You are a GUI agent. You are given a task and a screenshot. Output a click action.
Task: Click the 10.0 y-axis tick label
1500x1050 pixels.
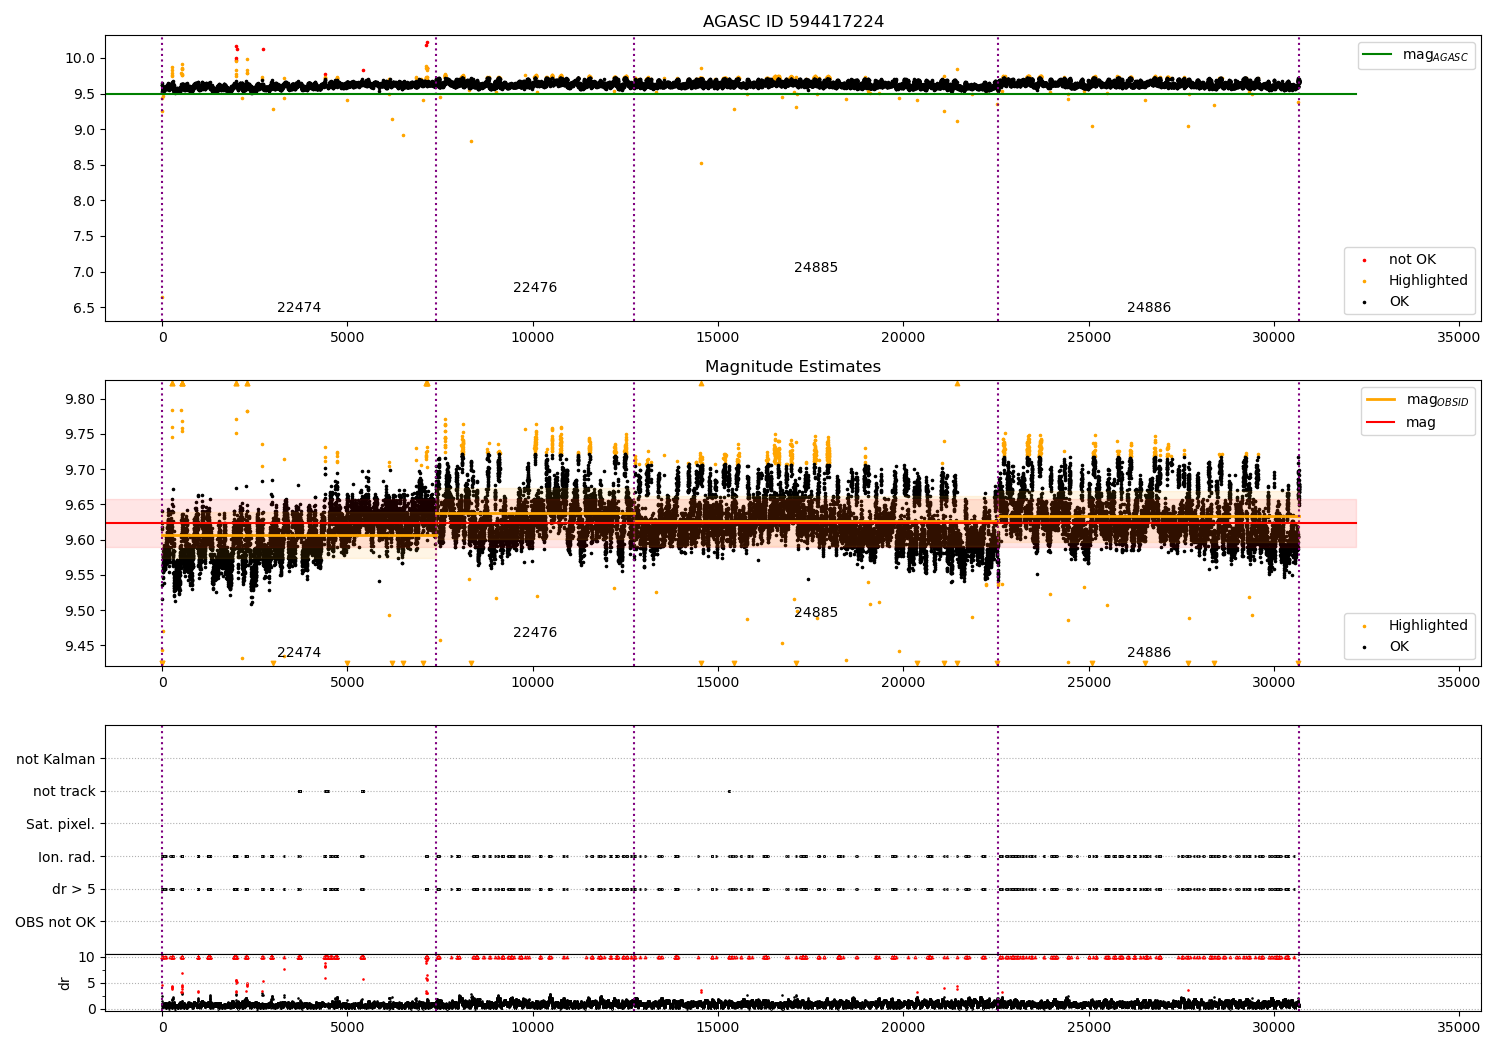78,58
